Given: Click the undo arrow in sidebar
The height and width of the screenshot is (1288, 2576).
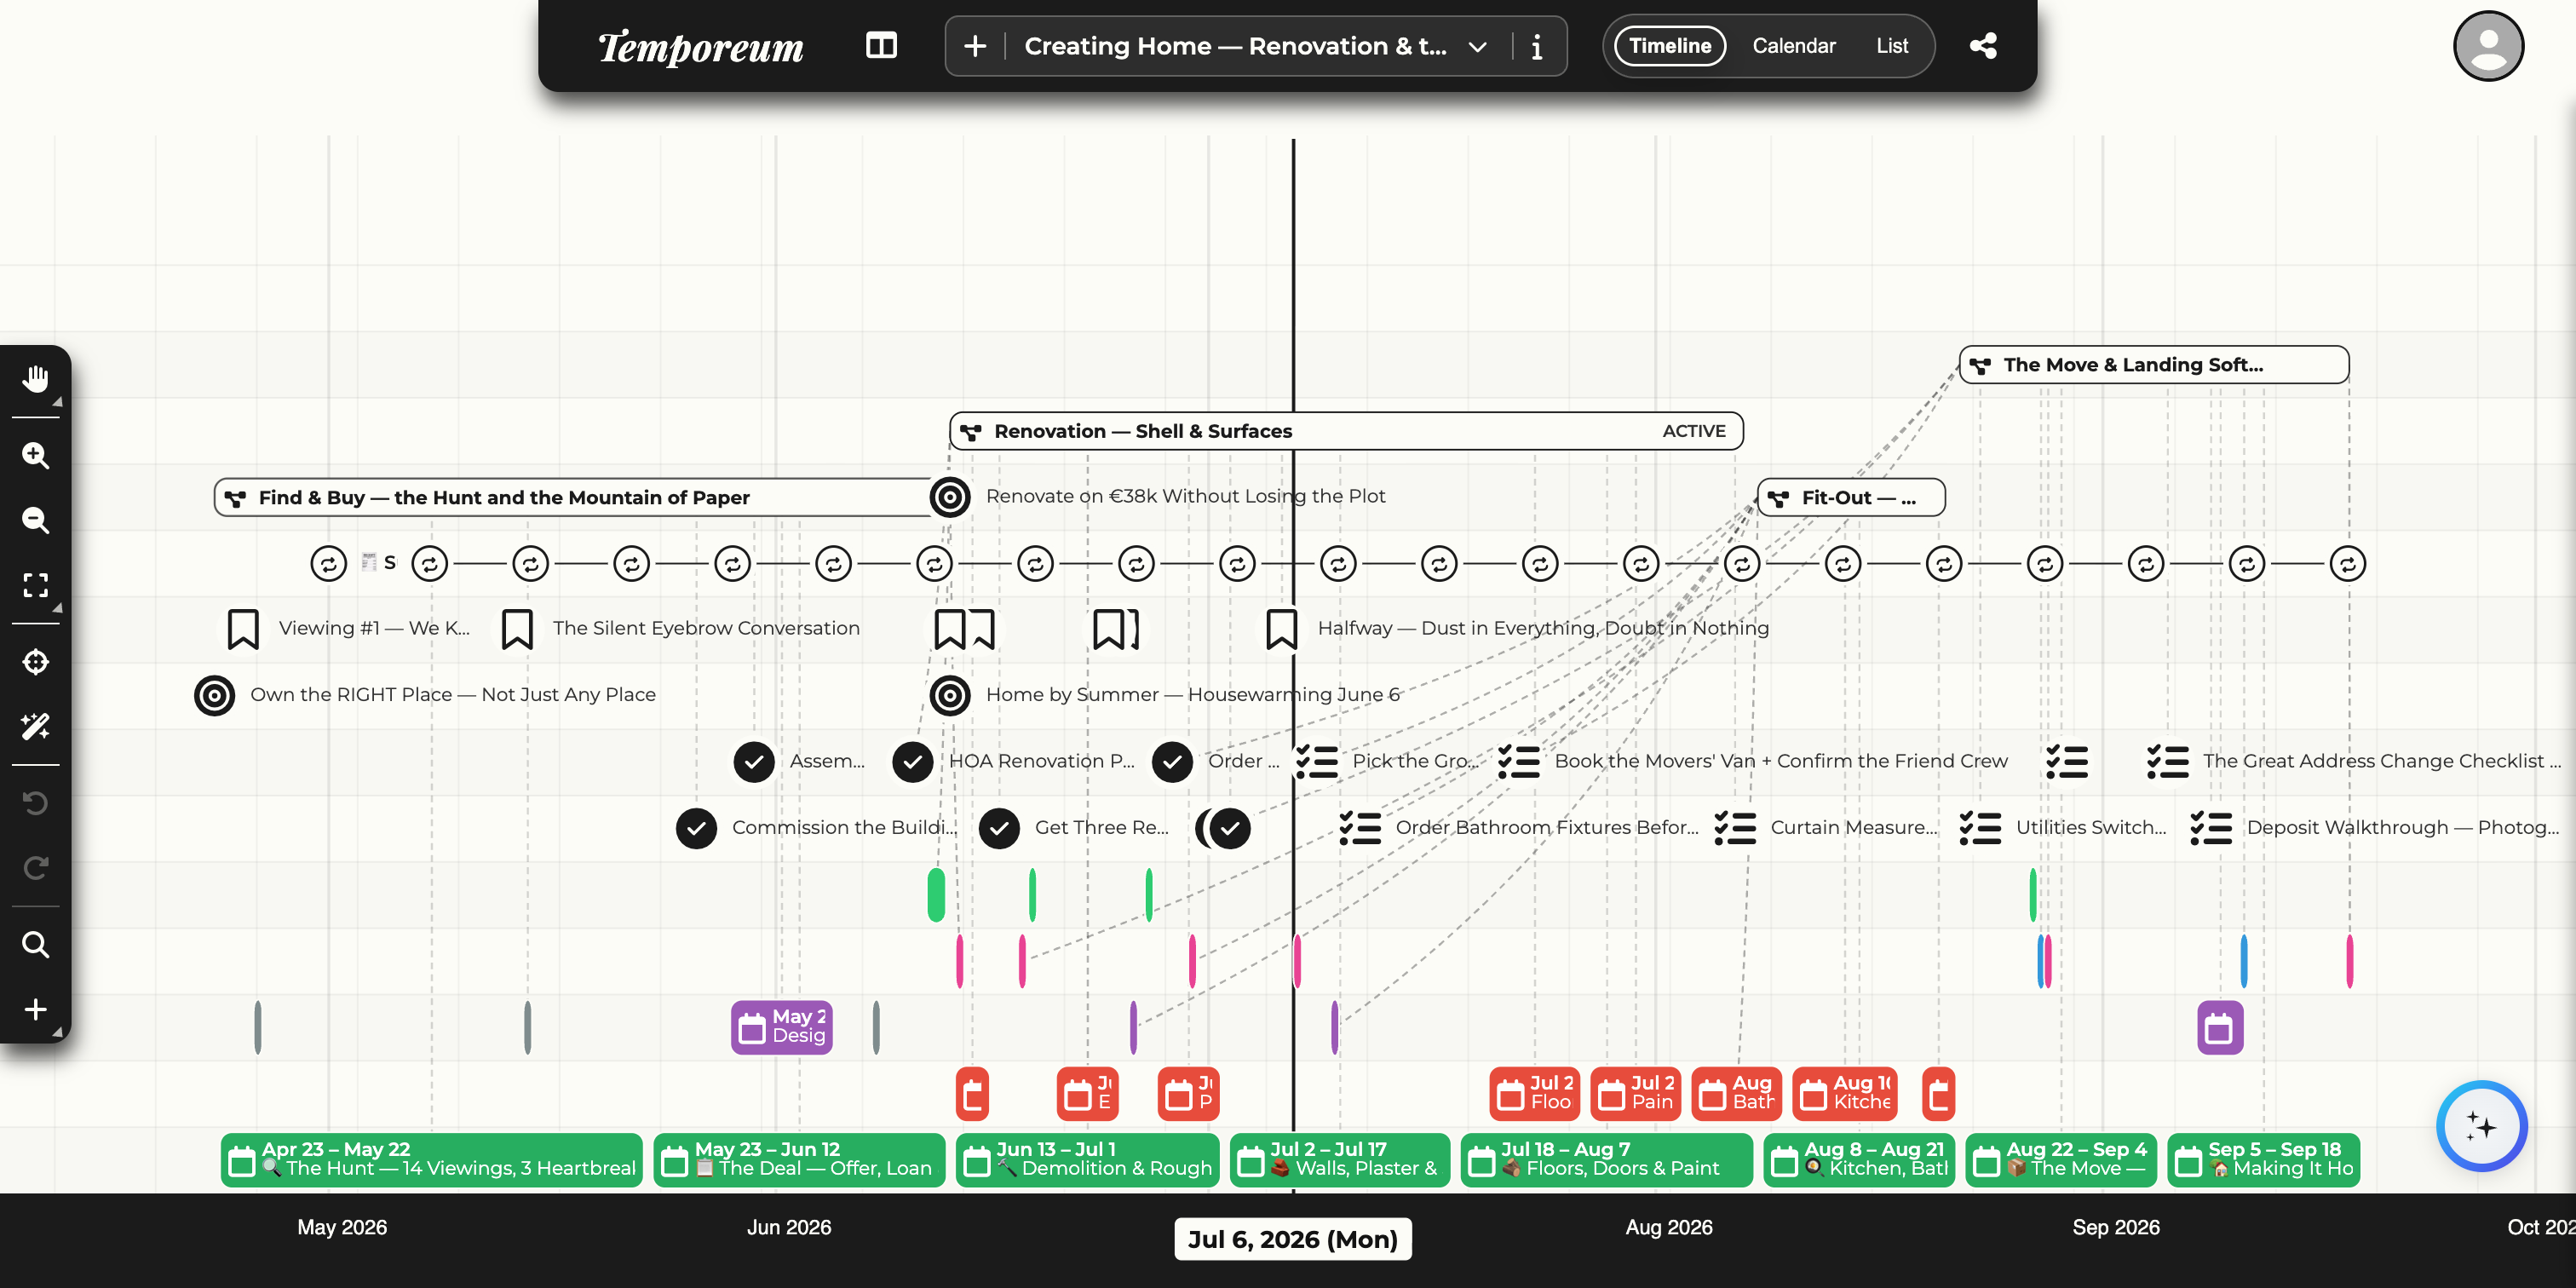Looking at the screenshot, I should pyautogui.click(x=36, y=803).
